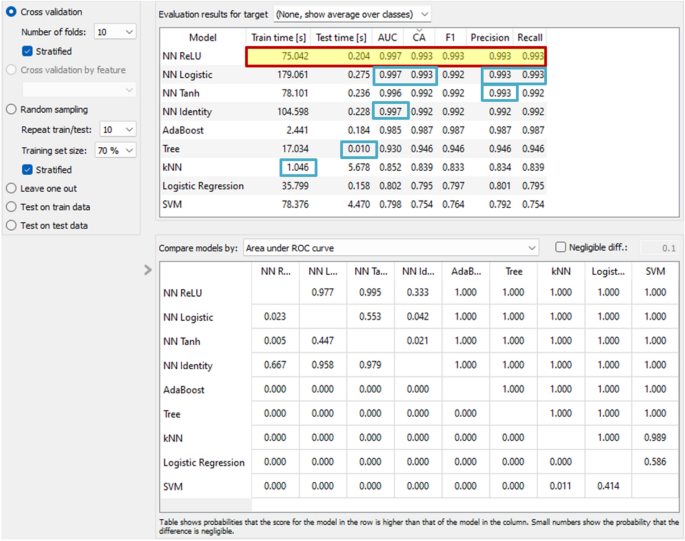Select the Leave one out option
The image size is (685, 541).
coord(13,187)
